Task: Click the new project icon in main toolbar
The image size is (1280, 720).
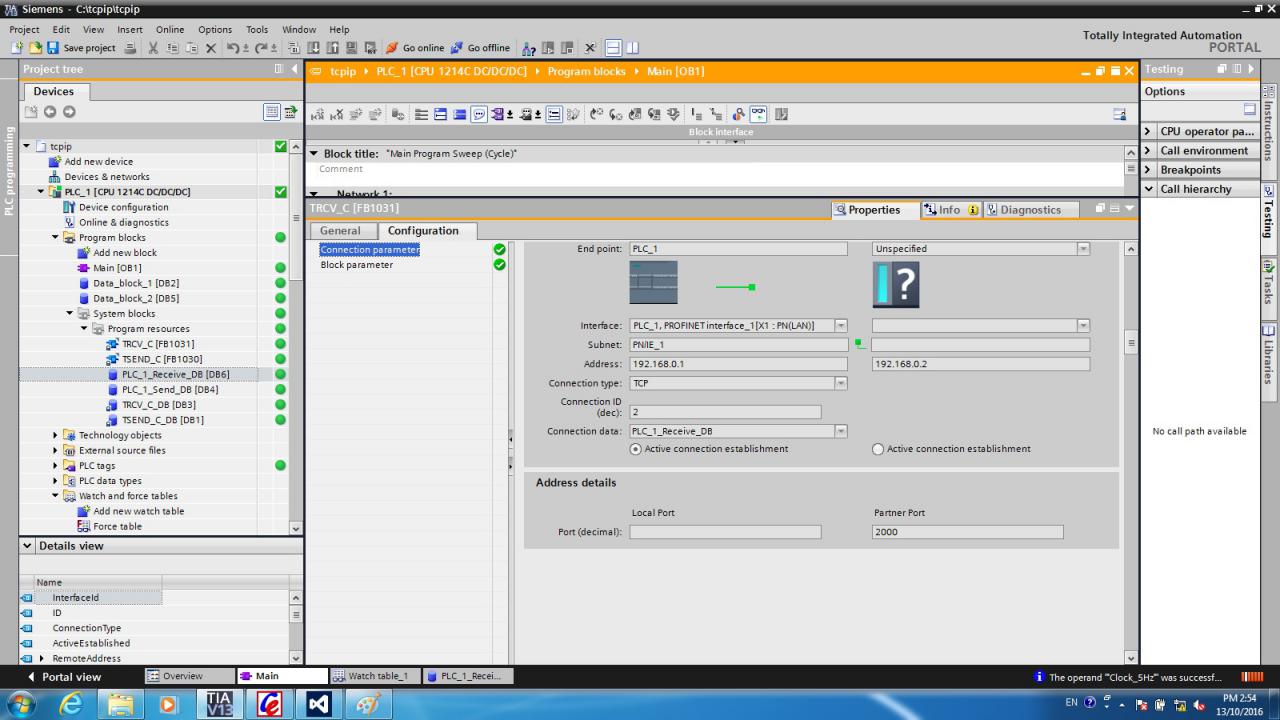Action: coord(19,48)
